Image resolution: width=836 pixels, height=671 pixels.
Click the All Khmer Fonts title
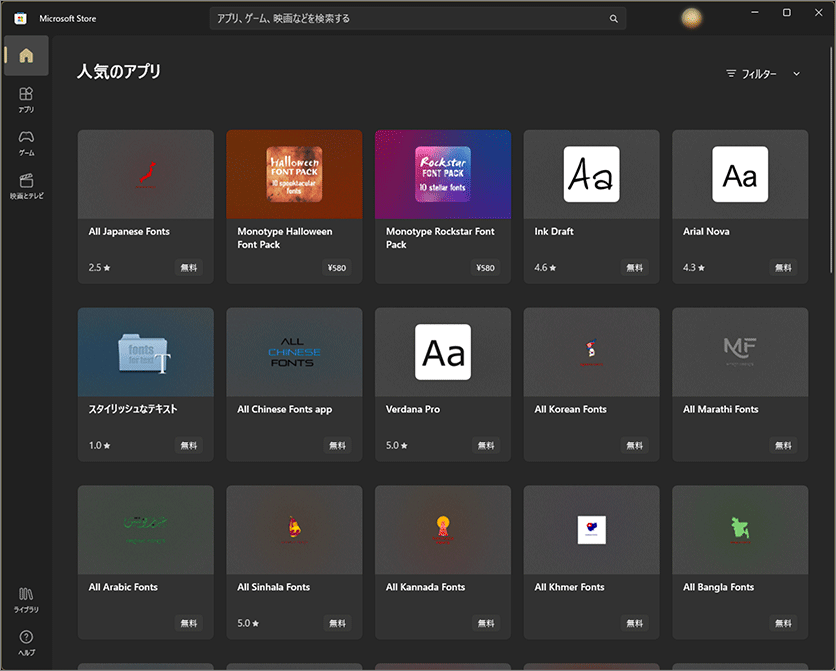569,587
